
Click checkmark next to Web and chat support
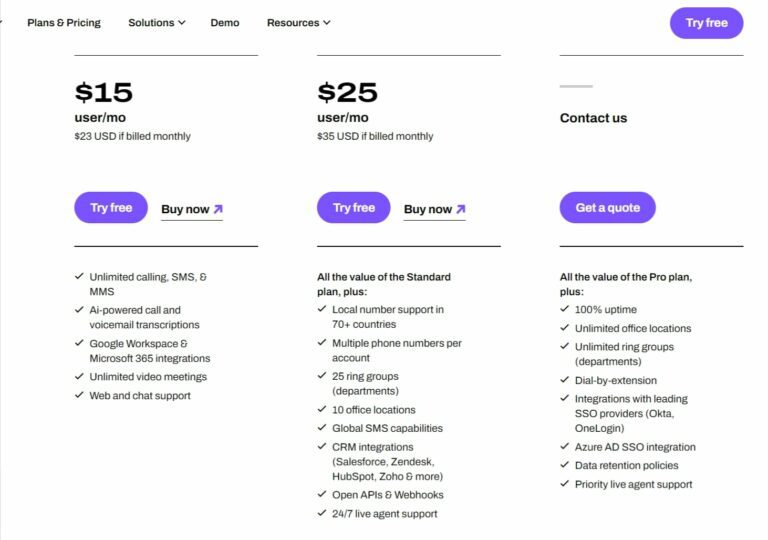pos(79,396)
